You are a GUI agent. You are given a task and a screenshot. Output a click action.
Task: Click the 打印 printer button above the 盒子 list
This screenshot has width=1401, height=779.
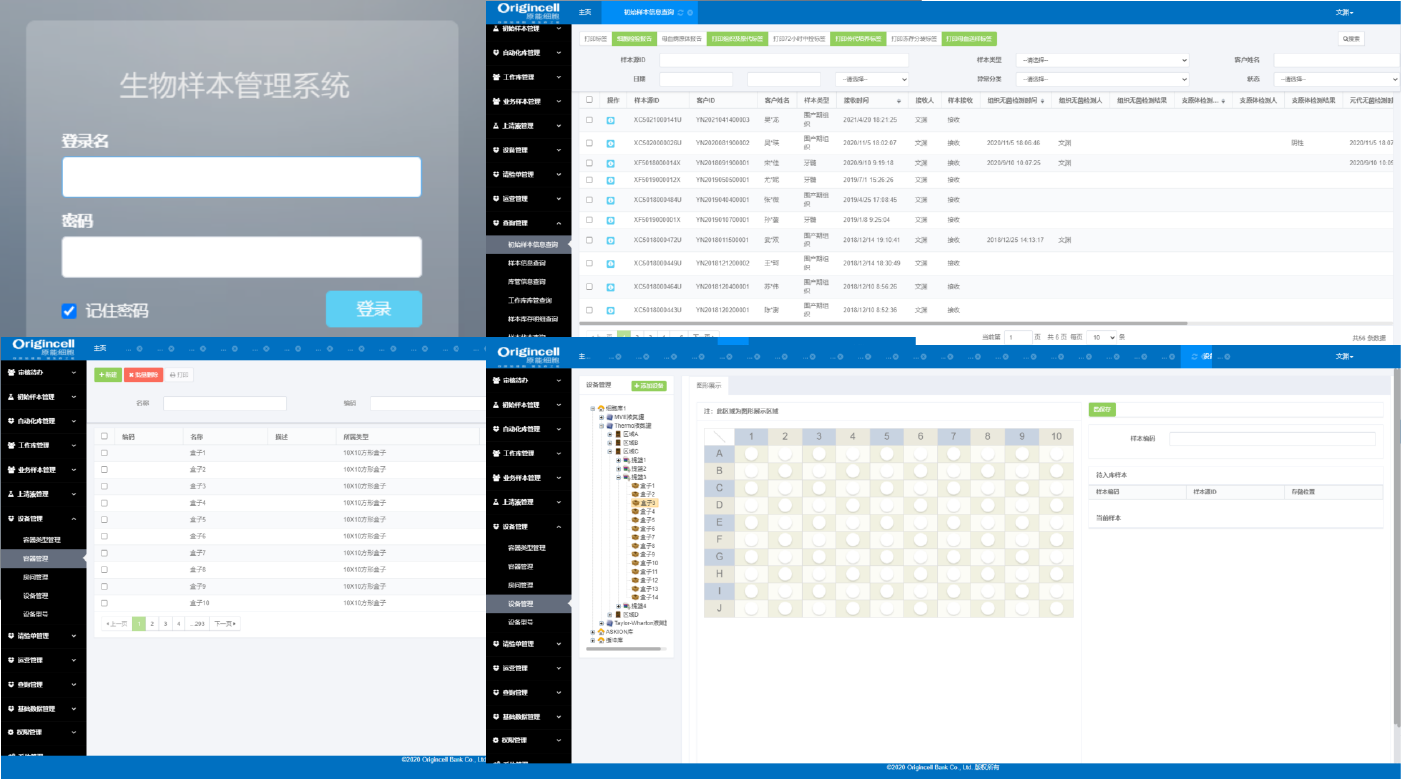click(x=179, y=375)
